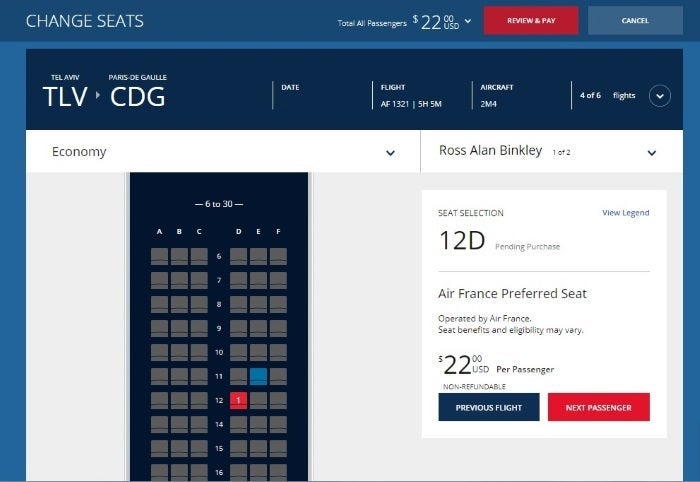Click seat 7E in the seat map
The image size is (700, 482).
point(258,280)
